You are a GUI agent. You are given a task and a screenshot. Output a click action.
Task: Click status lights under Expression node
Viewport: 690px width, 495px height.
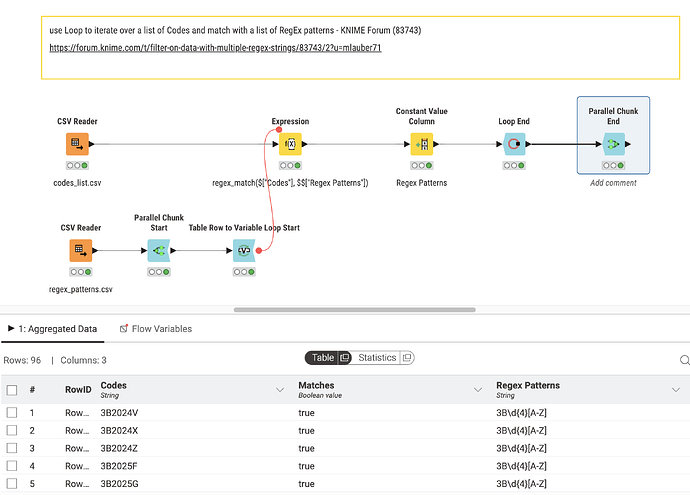click(x=290, y=165)
